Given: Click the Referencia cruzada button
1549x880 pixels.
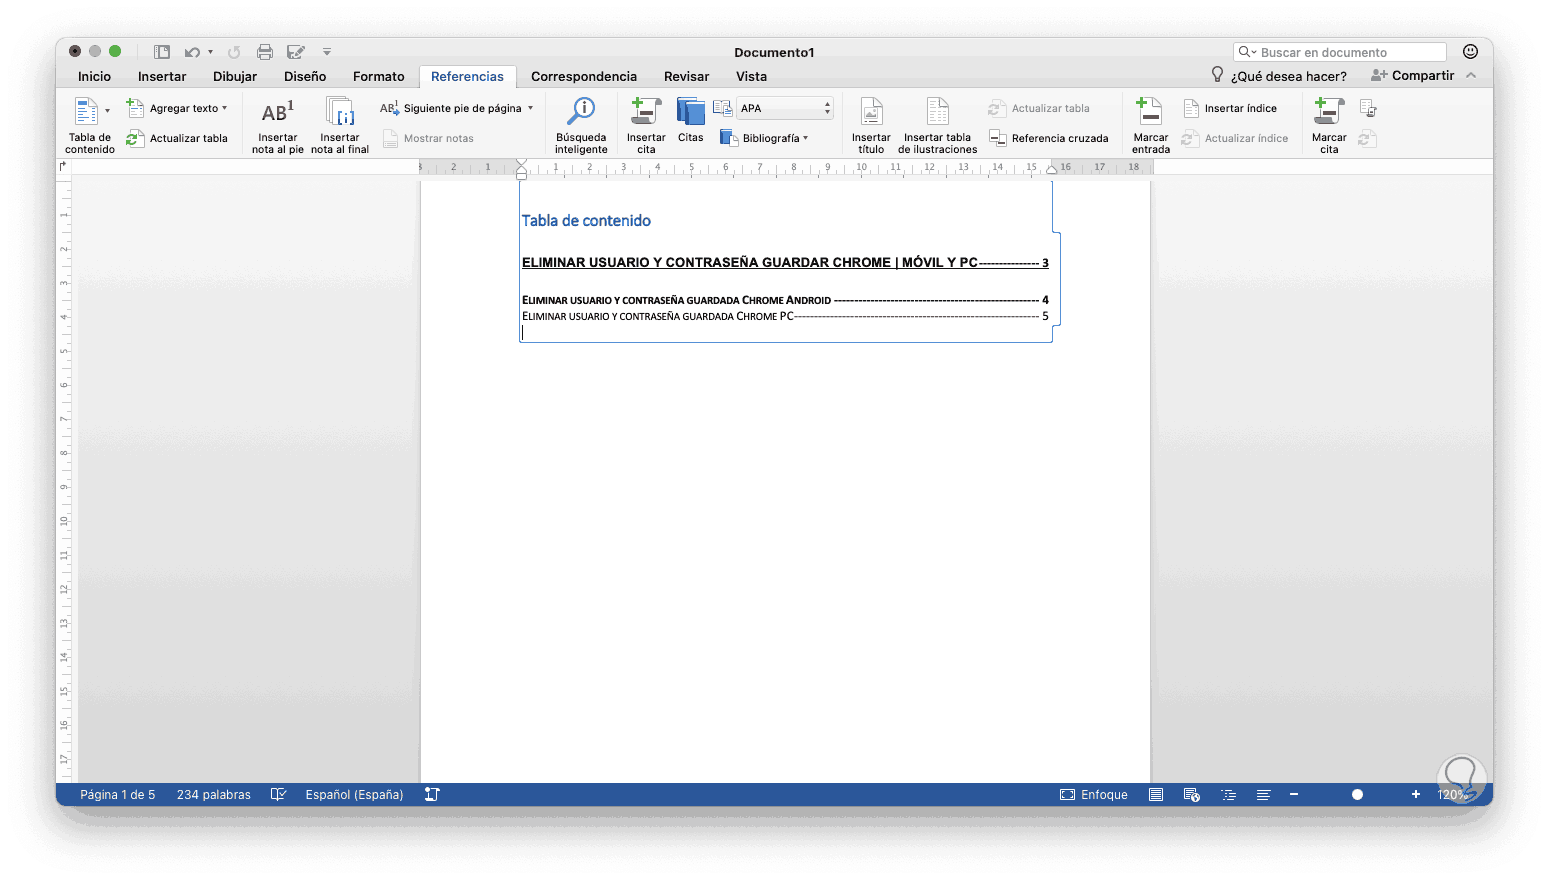Looking at the screenshot, I should point(1049,138).
